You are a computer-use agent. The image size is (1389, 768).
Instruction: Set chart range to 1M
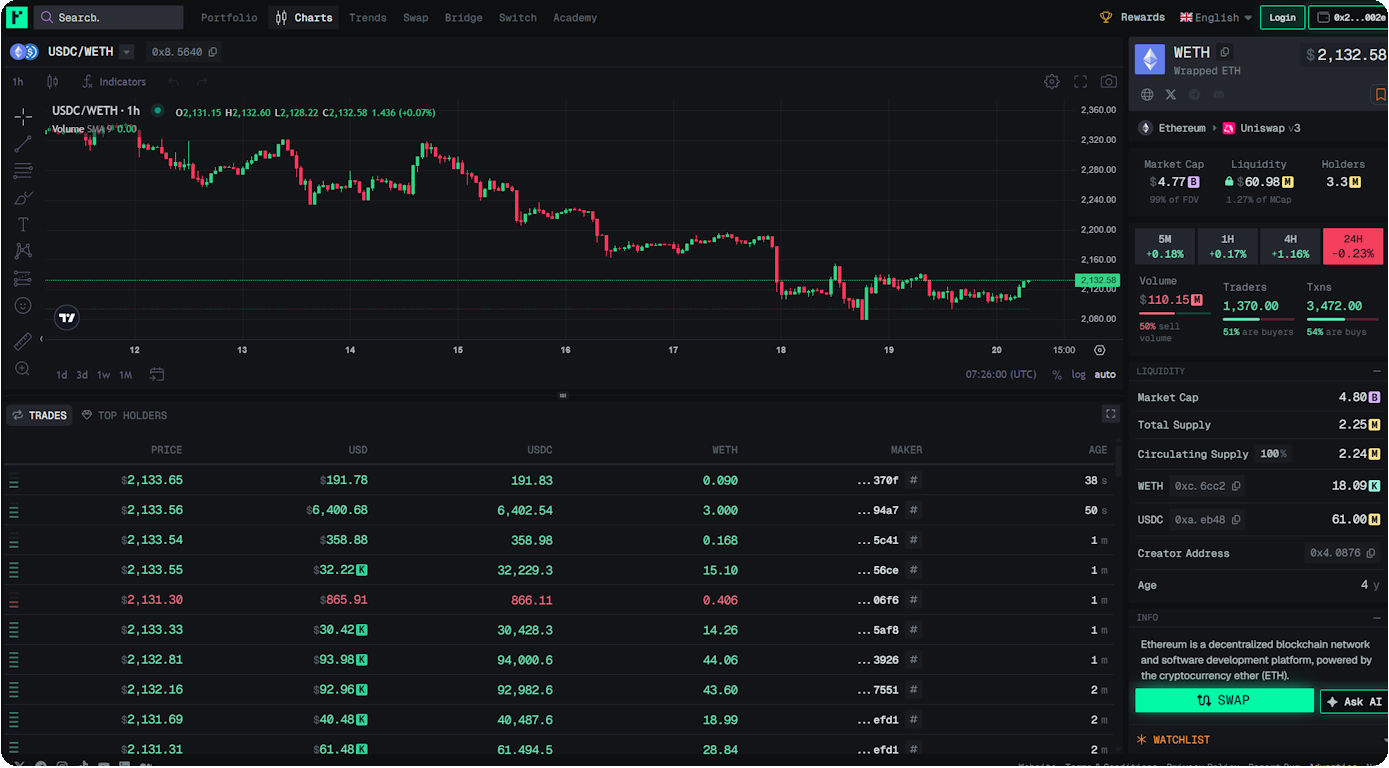(126, 375)
